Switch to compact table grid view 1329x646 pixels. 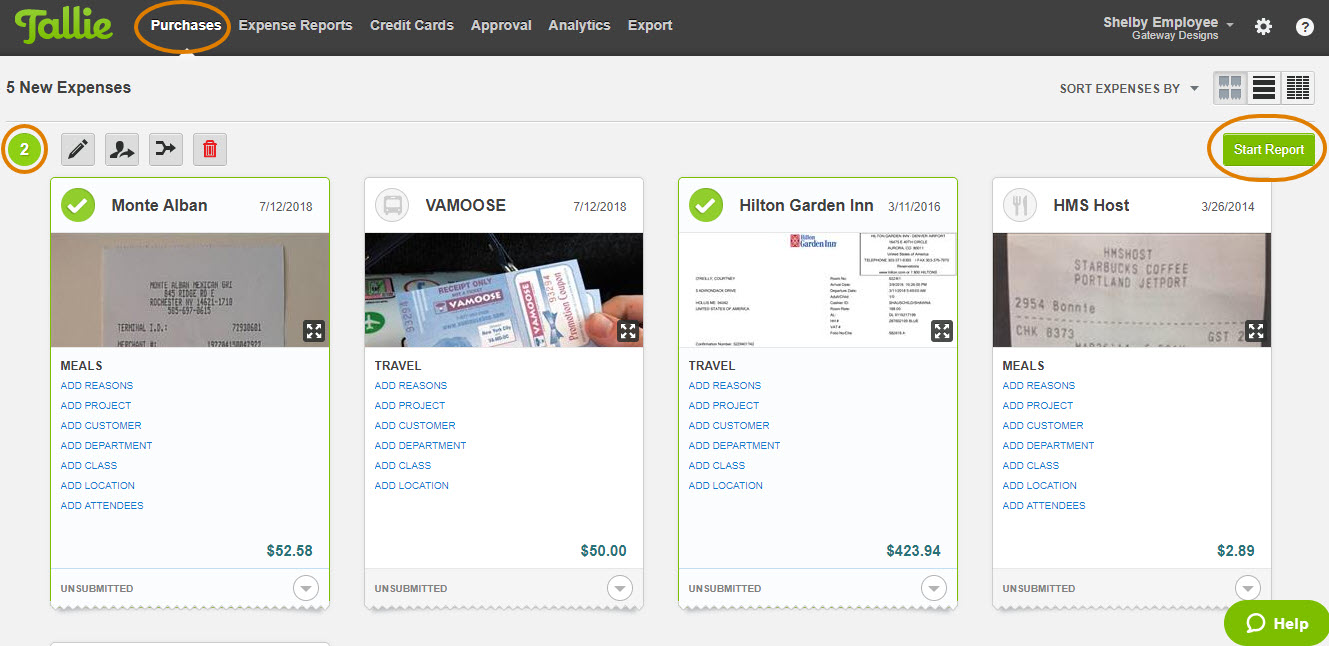pyautogui.click(x=1298, y=88)
